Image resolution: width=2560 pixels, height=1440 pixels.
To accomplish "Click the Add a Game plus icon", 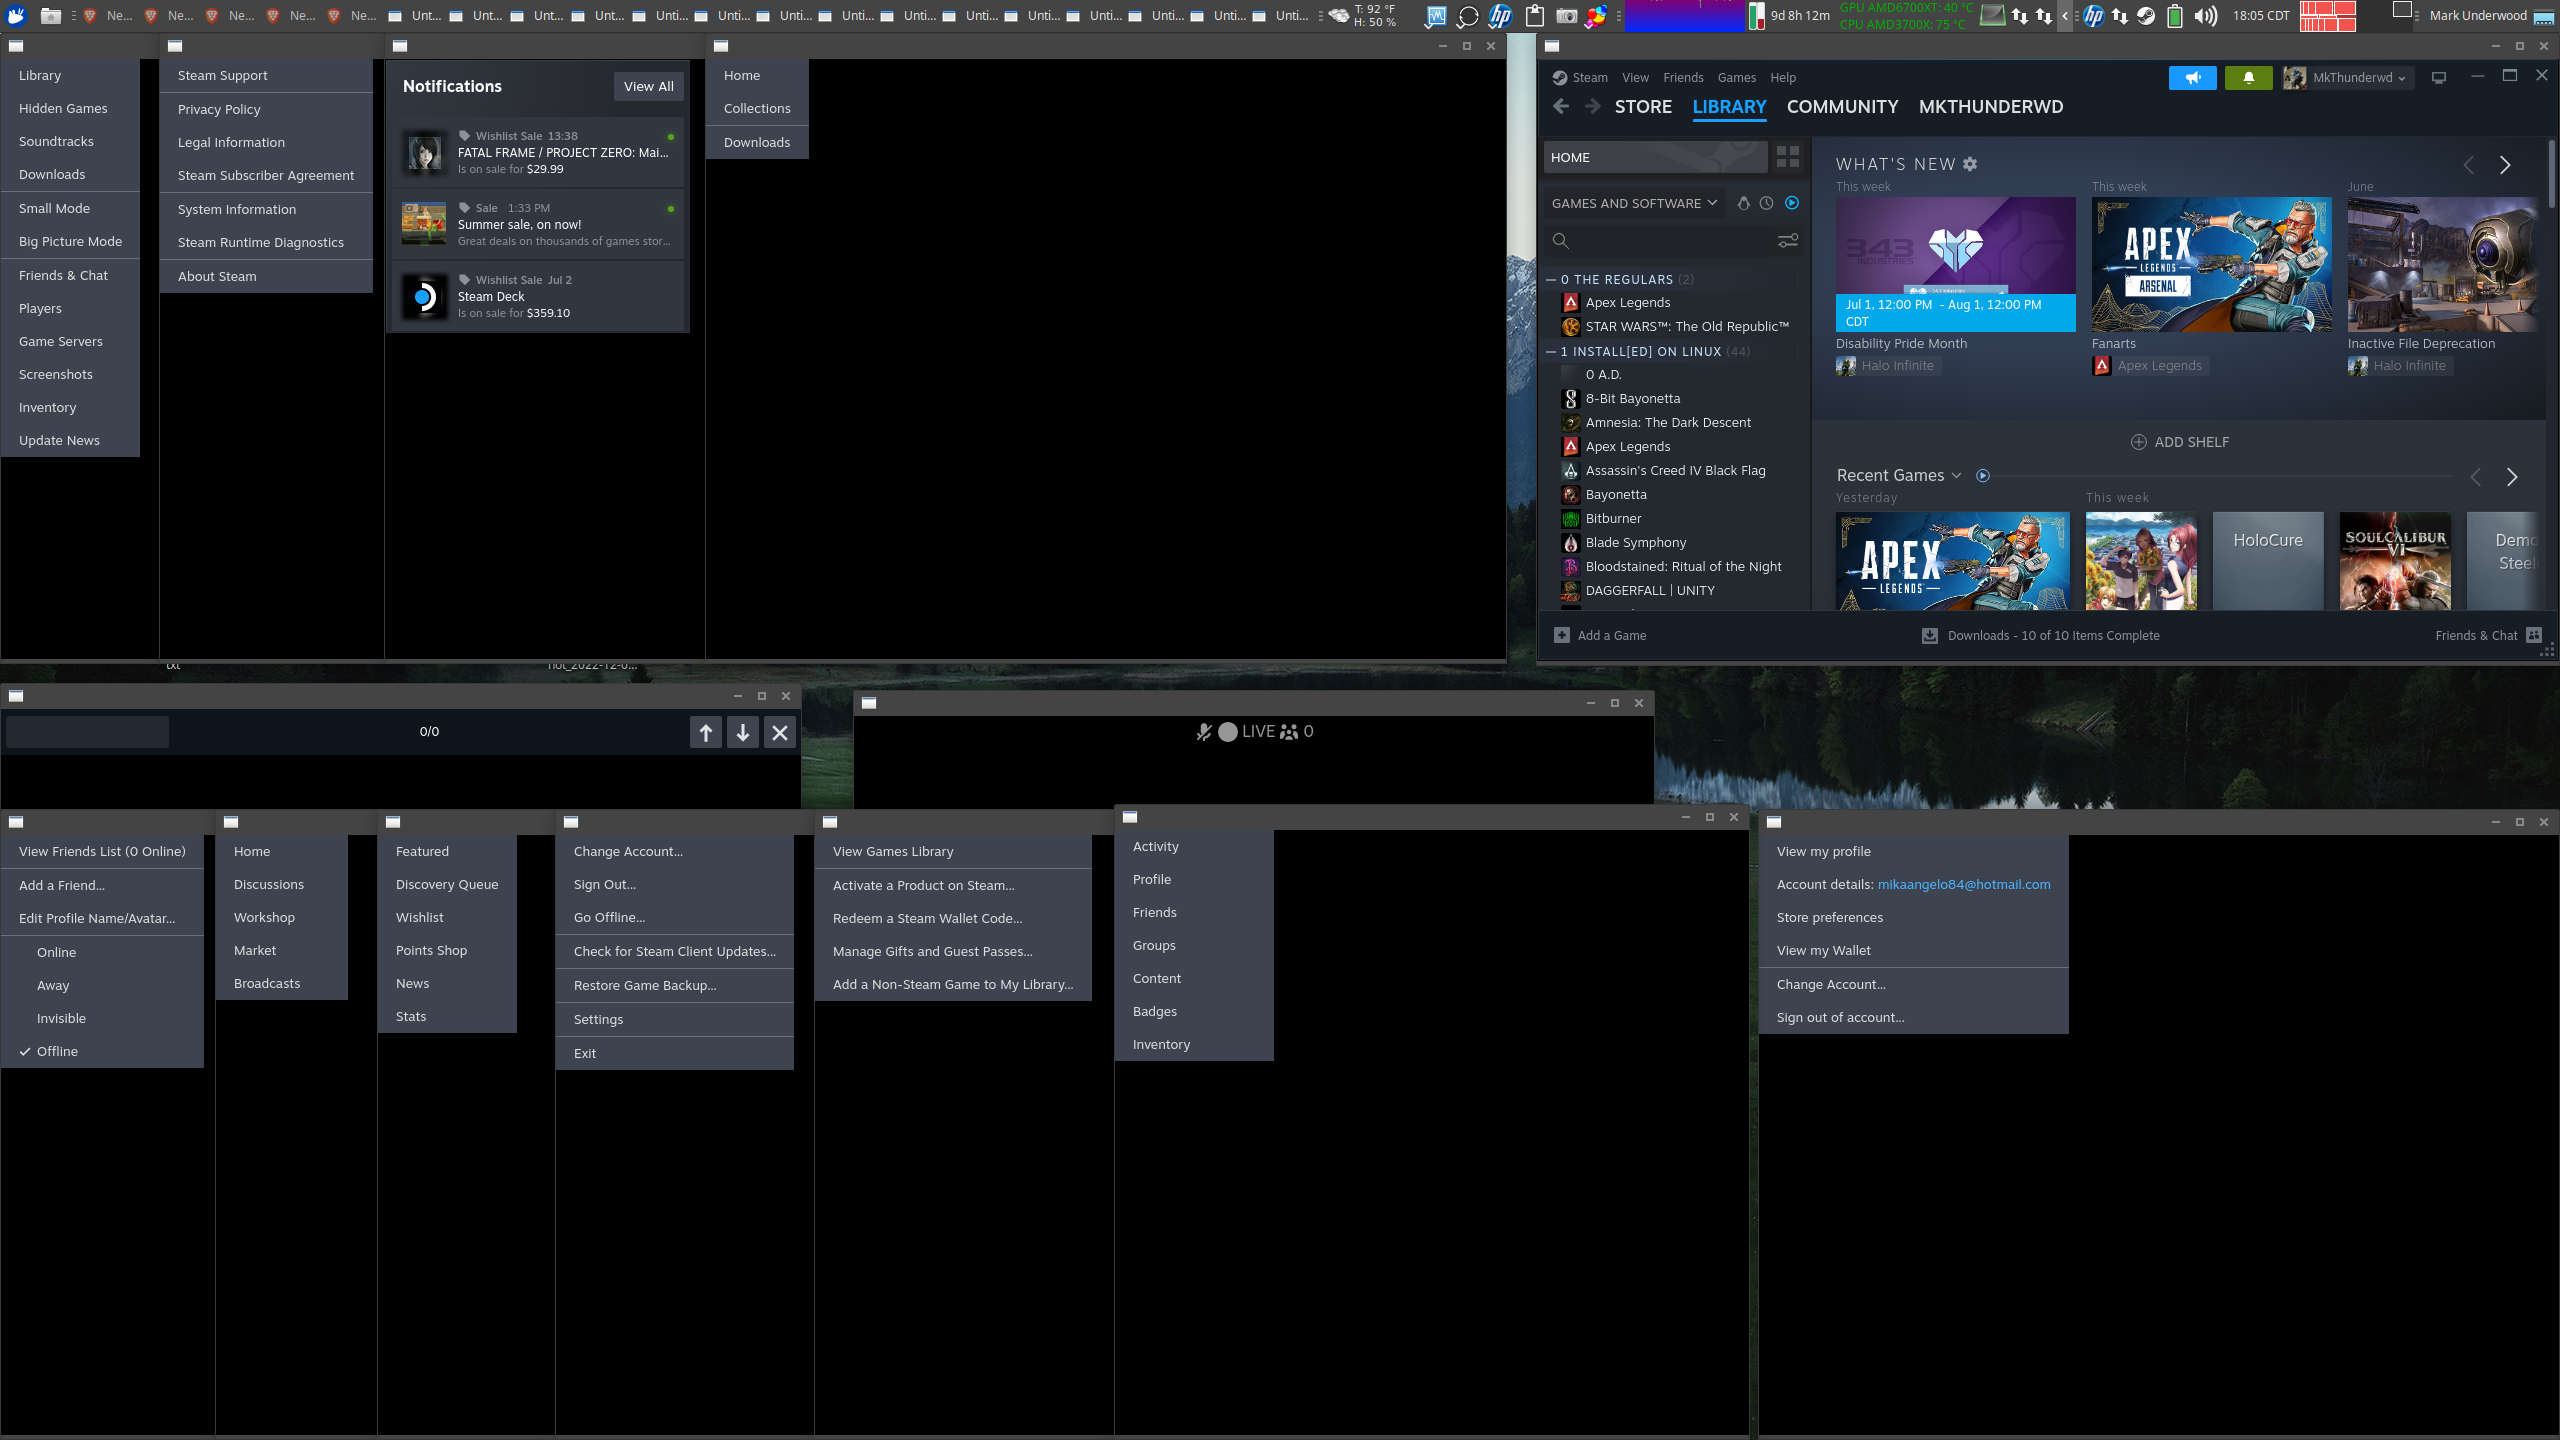I will tap(1561, 635).
